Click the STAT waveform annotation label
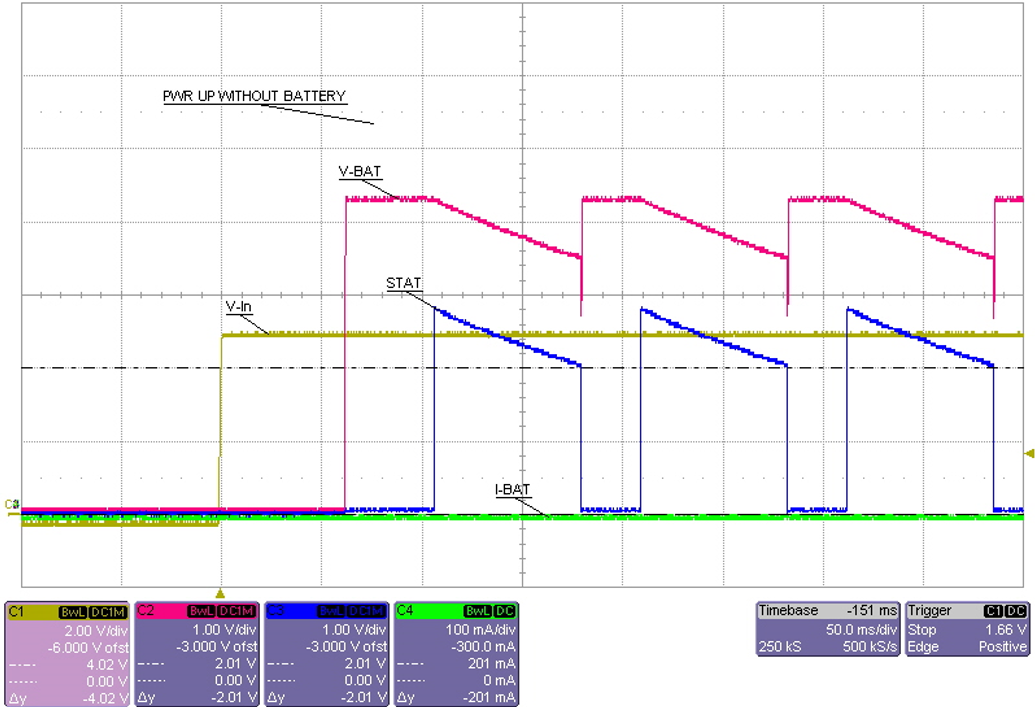The height and width of the screenshot is (707, 1035). click(x=402, y=283)
